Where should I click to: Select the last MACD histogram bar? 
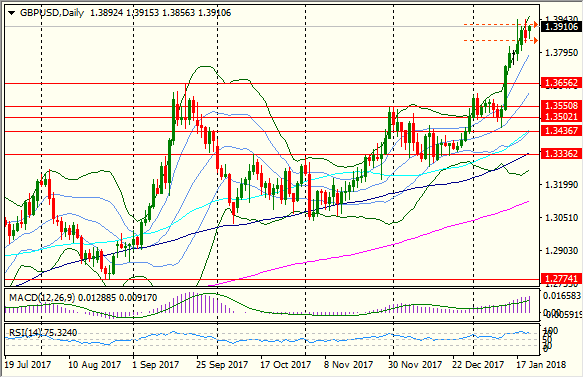coord(529,304)
